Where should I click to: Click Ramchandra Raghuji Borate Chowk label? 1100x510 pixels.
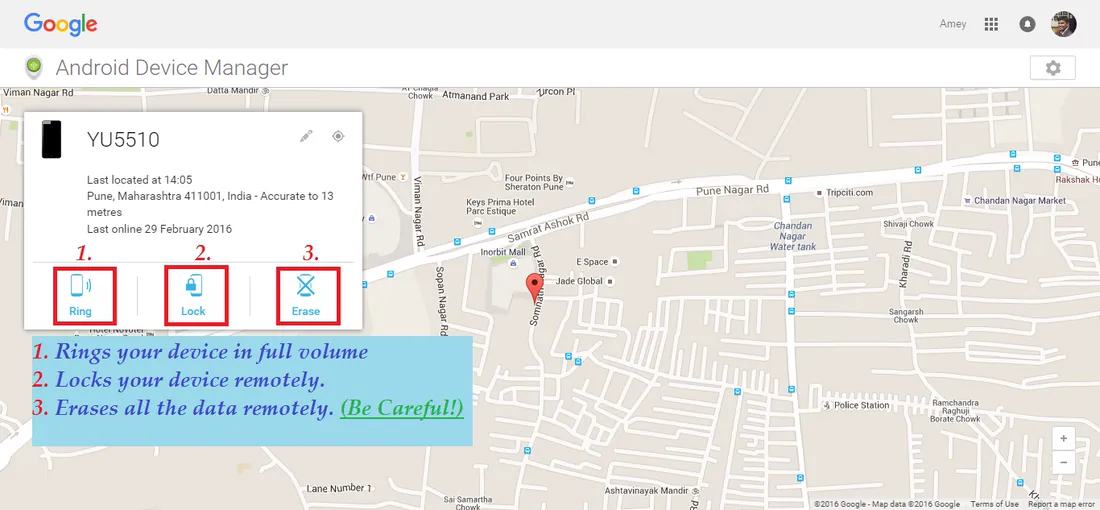tap(955, 411)
